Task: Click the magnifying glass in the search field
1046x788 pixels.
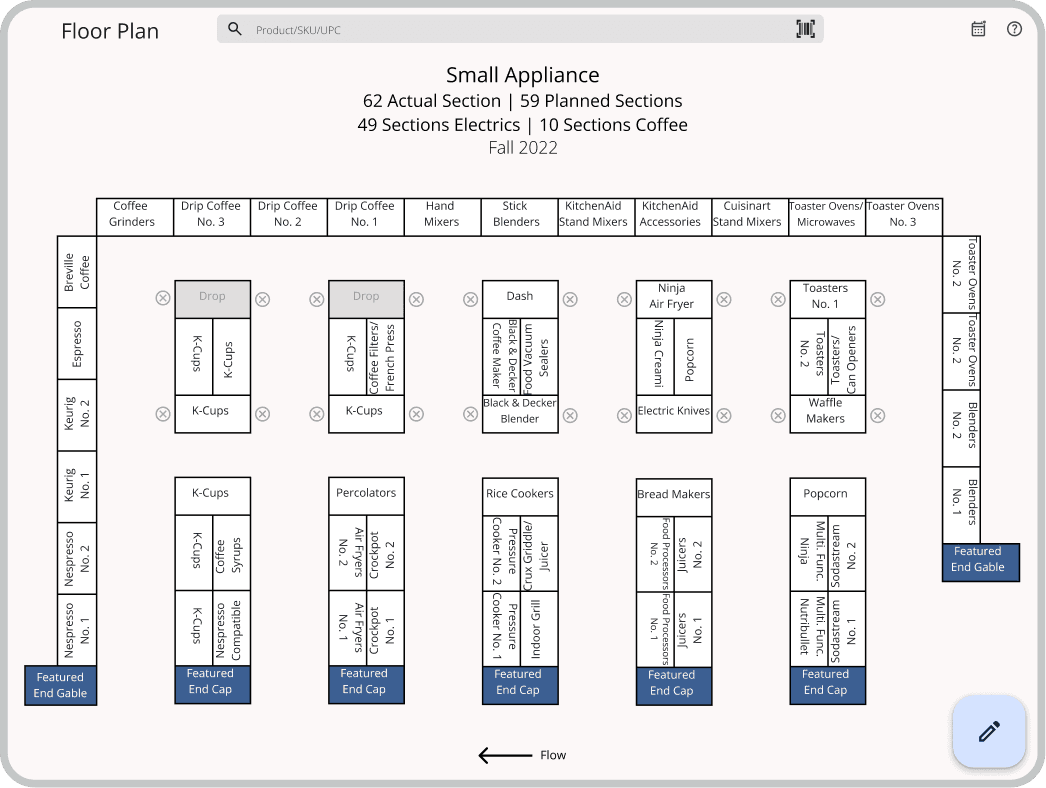Action: pos(234,29)
